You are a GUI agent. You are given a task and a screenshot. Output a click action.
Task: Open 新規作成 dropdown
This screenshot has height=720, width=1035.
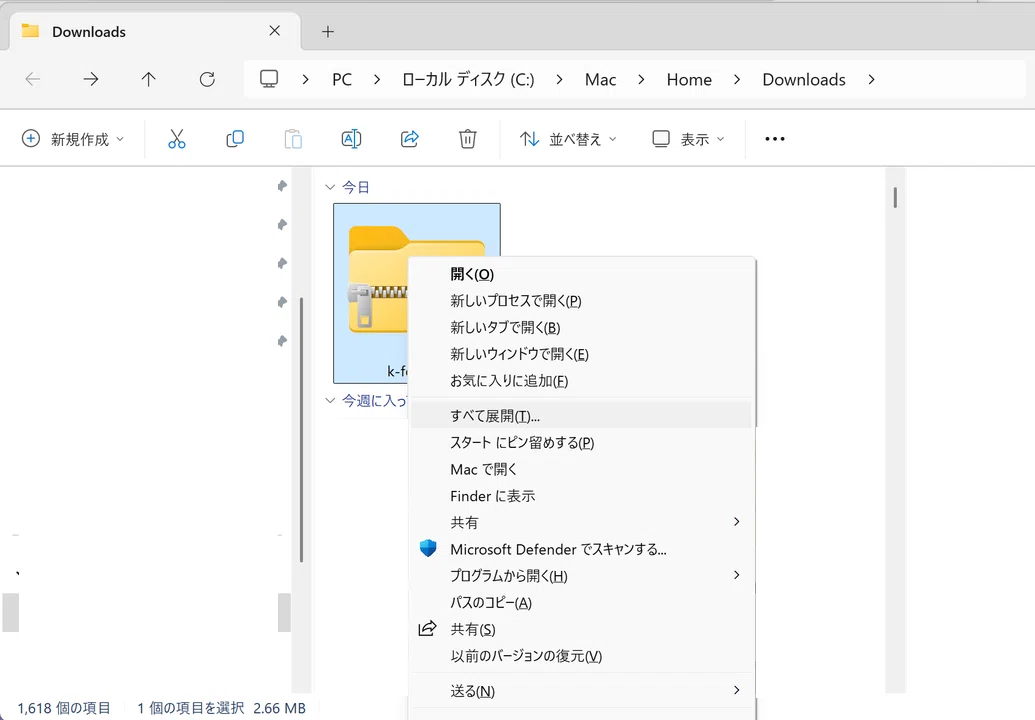coord(73,139)
